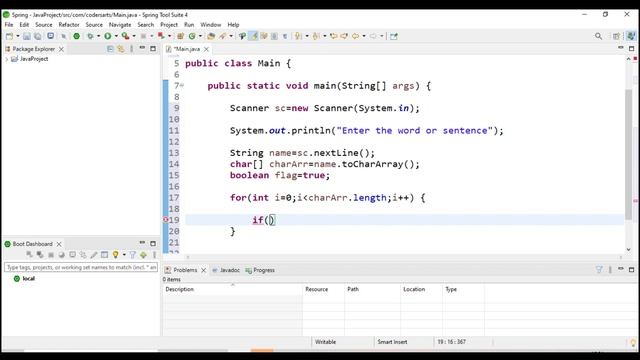640x360 pixels.
Task: Click the Run Last Tool external tools icon
Action: click(x=125, y=36)
